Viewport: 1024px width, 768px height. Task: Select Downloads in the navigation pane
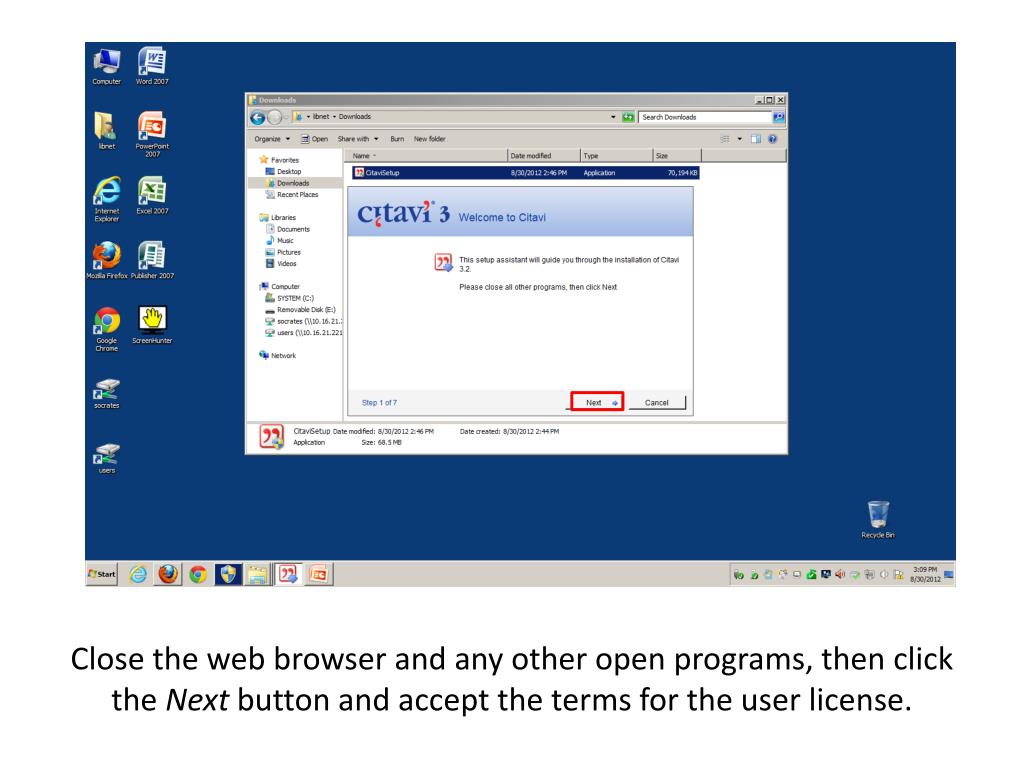coord(287,184)
